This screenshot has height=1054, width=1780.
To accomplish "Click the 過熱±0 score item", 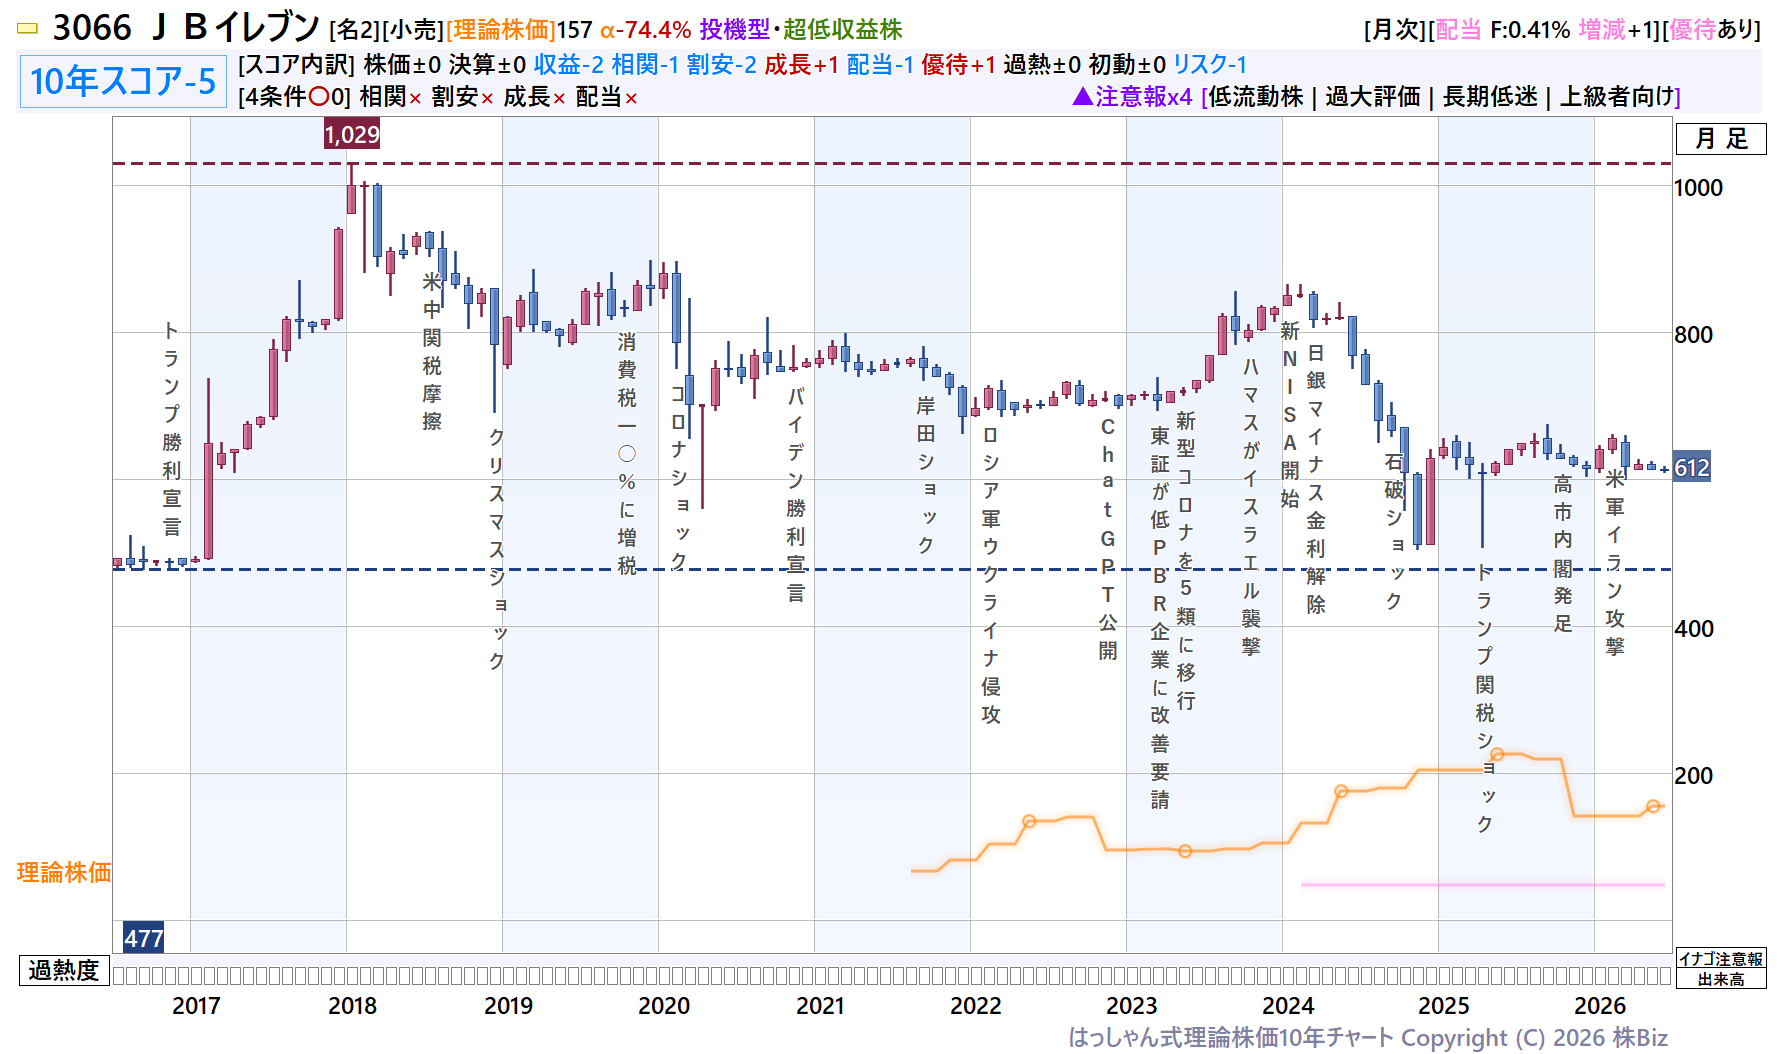I will tap(1042, 65).
